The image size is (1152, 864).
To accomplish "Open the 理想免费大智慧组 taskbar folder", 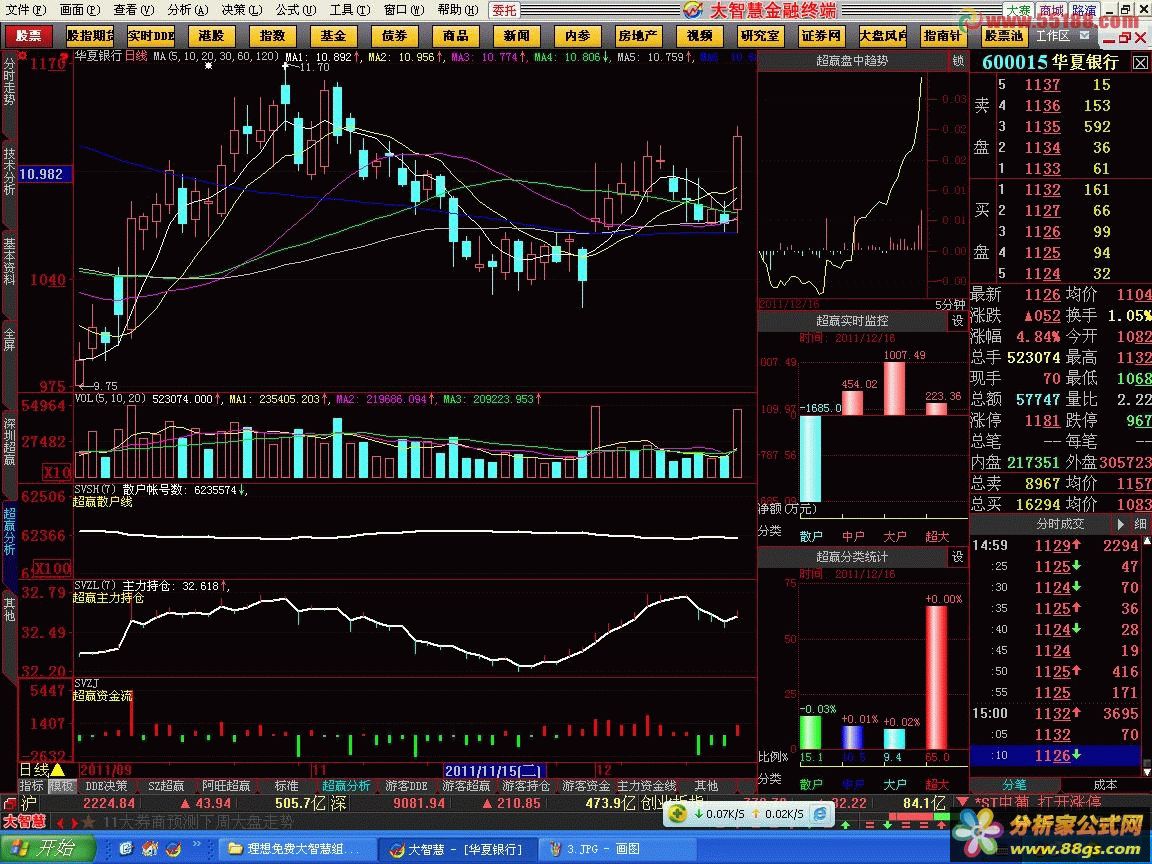I will 297,849.
